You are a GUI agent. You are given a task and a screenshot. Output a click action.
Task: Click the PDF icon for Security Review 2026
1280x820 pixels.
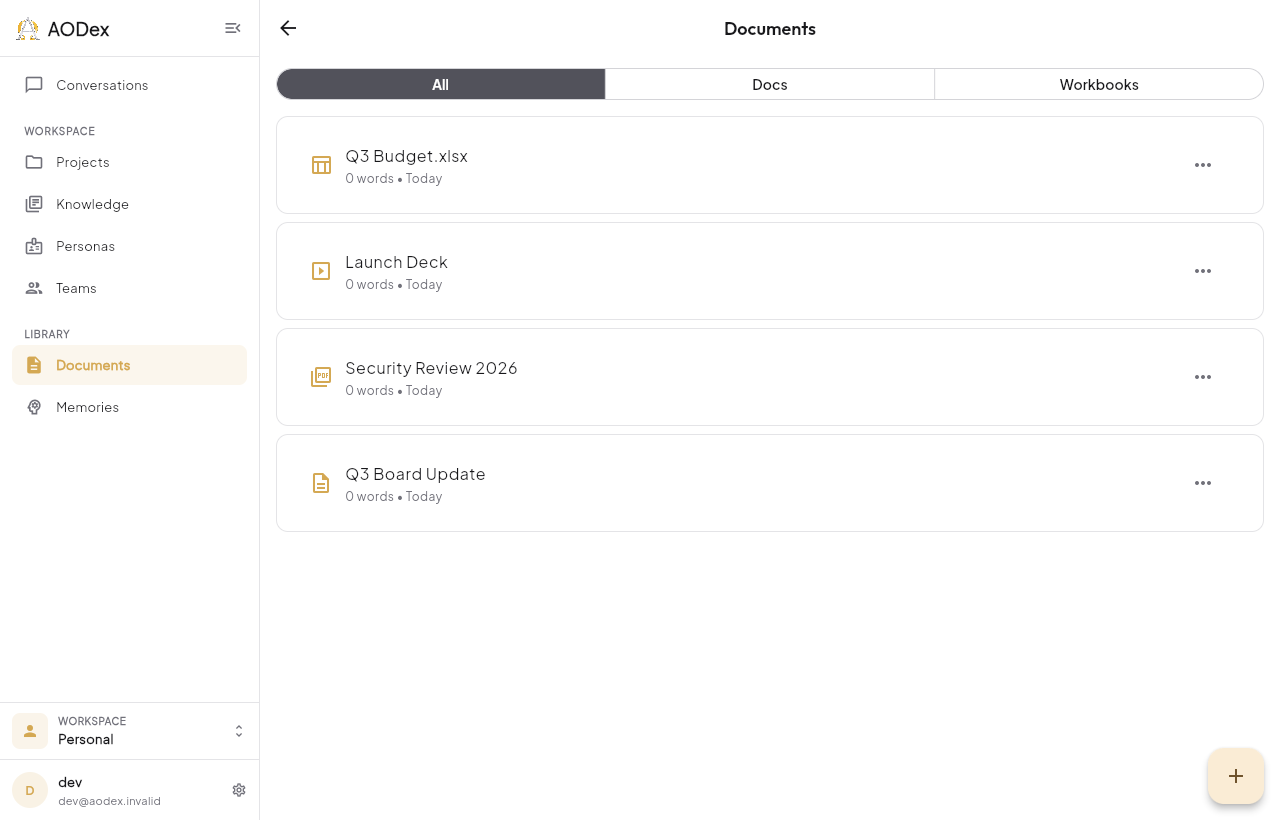click(x=321, y=377)
